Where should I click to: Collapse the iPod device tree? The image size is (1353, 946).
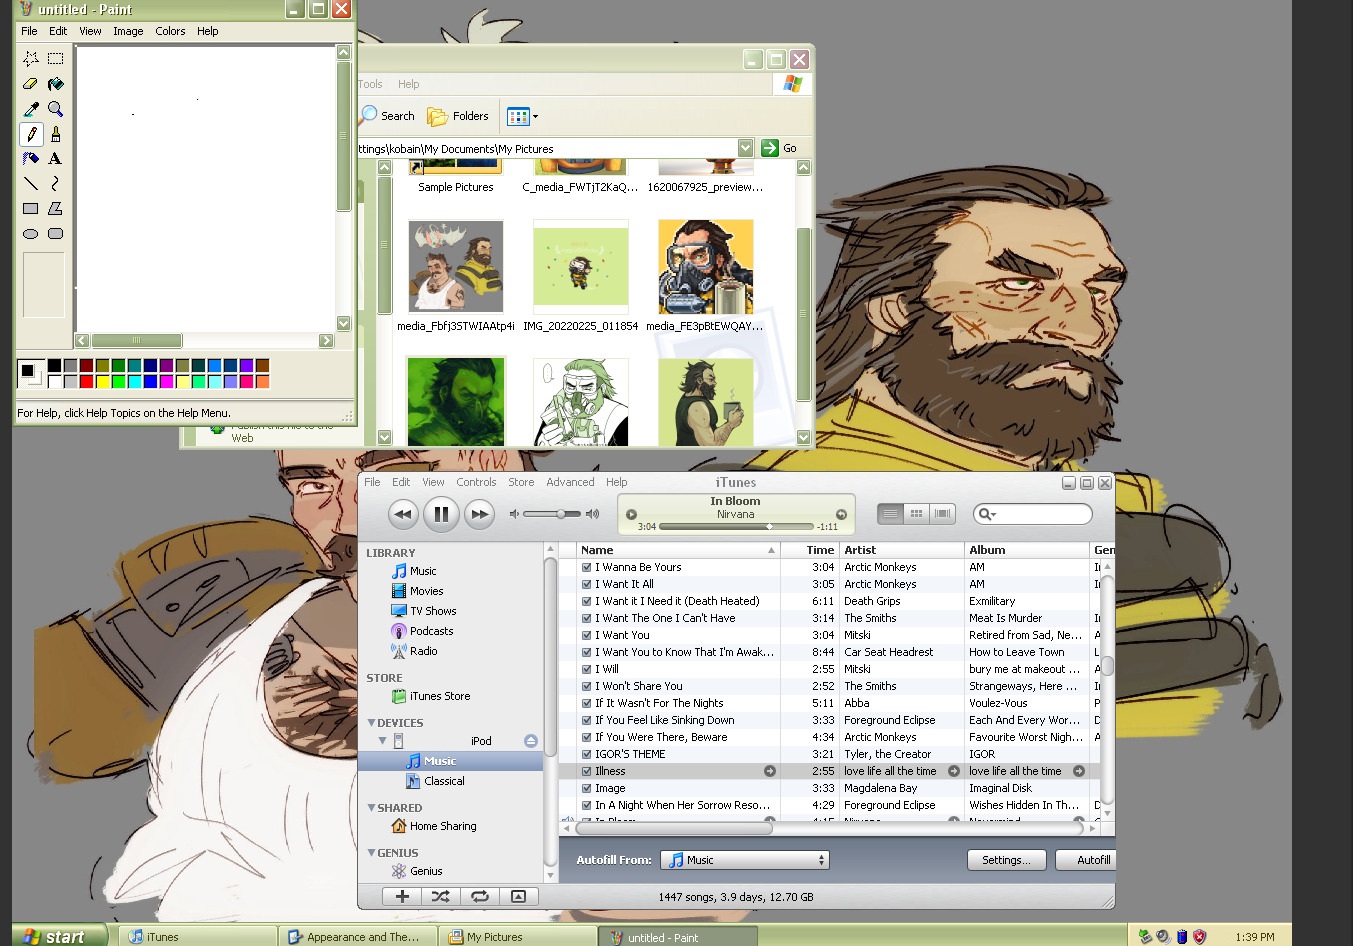tap(382, 741)
